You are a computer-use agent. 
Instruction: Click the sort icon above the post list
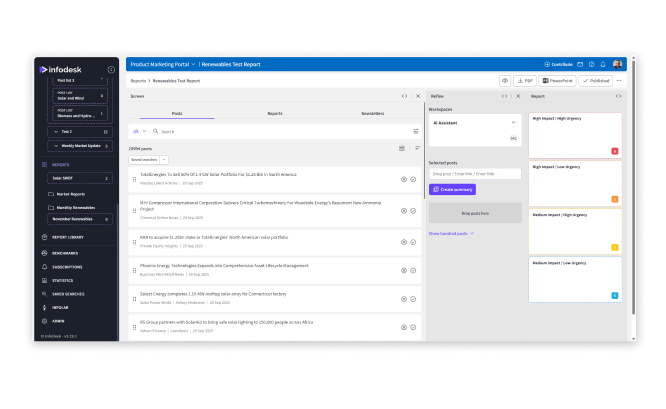point(417,148)
